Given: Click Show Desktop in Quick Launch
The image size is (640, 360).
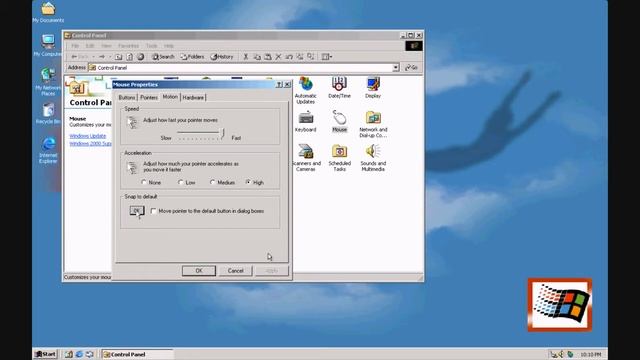Looking at the screenshot, I should [x=69, y=354].
